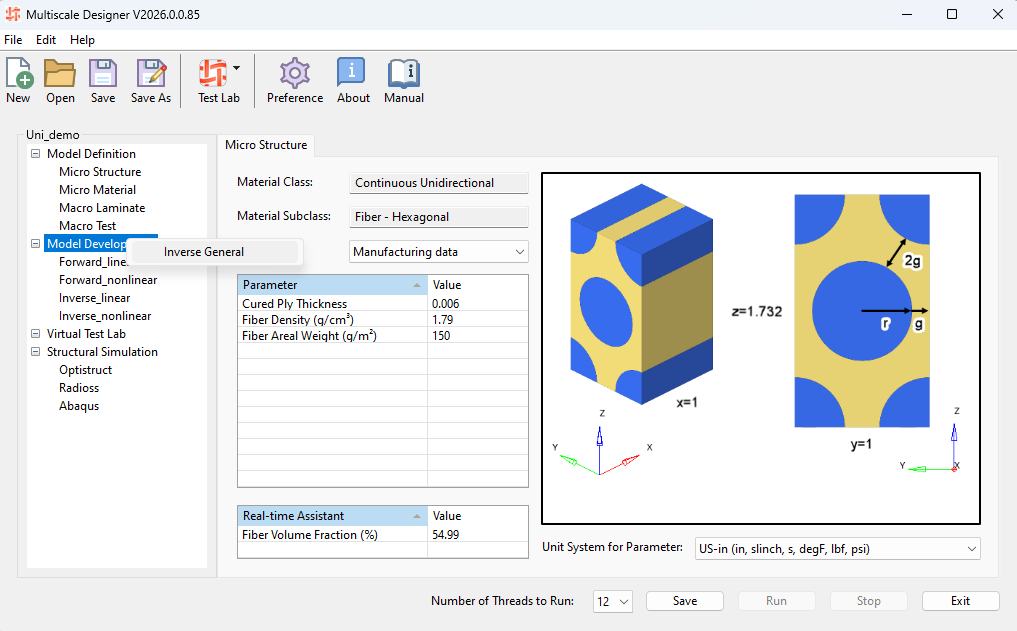The height and width of the screenshot is (631, 1017).
Task: Open Preference gear icon
Action: [294, 75]
